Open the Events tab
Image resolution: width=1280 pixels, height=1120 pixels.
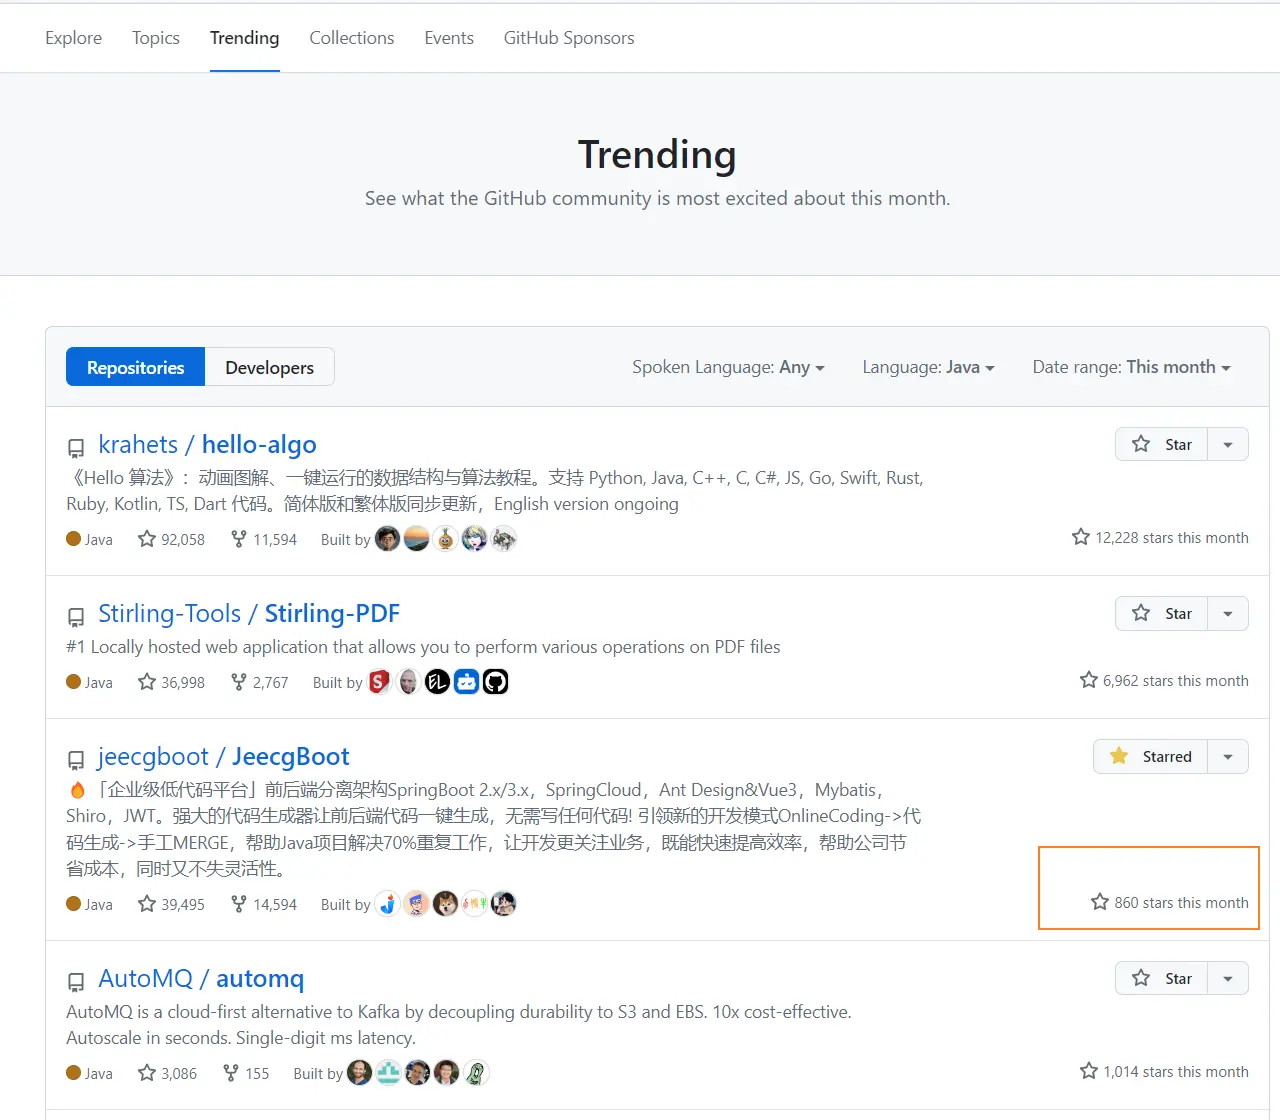tap(449, 38)
